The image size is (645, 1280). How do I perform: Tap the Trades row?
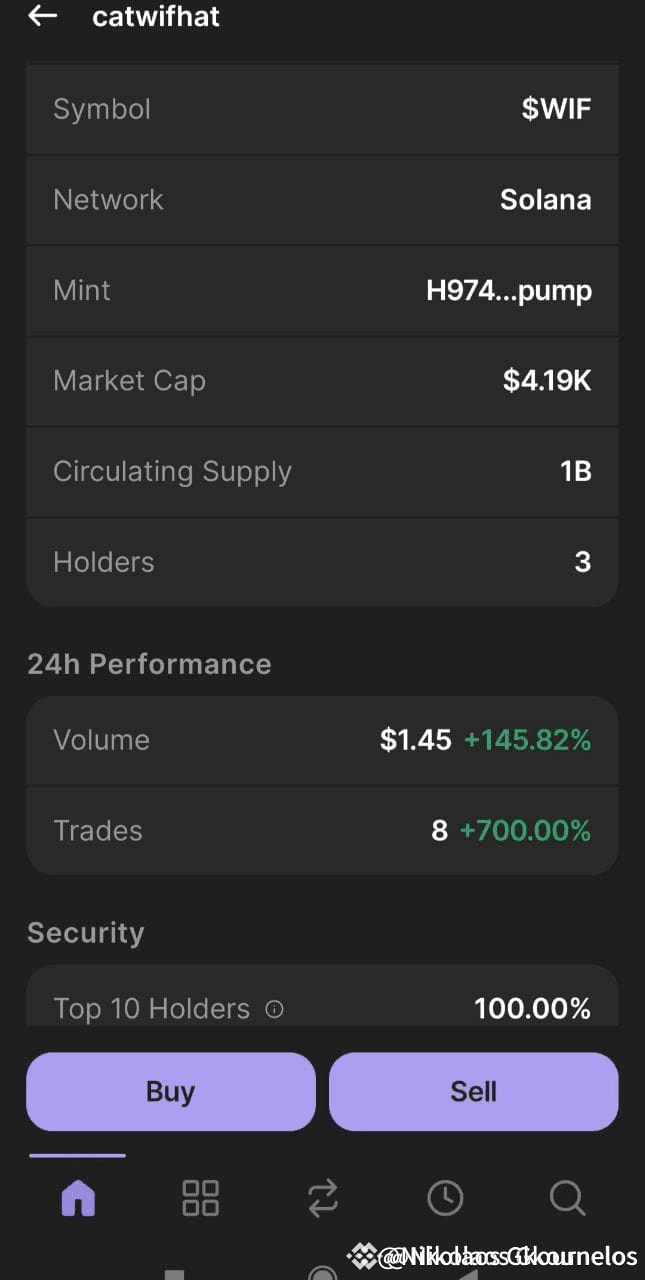pyautogui.click(x=322, y=831)
